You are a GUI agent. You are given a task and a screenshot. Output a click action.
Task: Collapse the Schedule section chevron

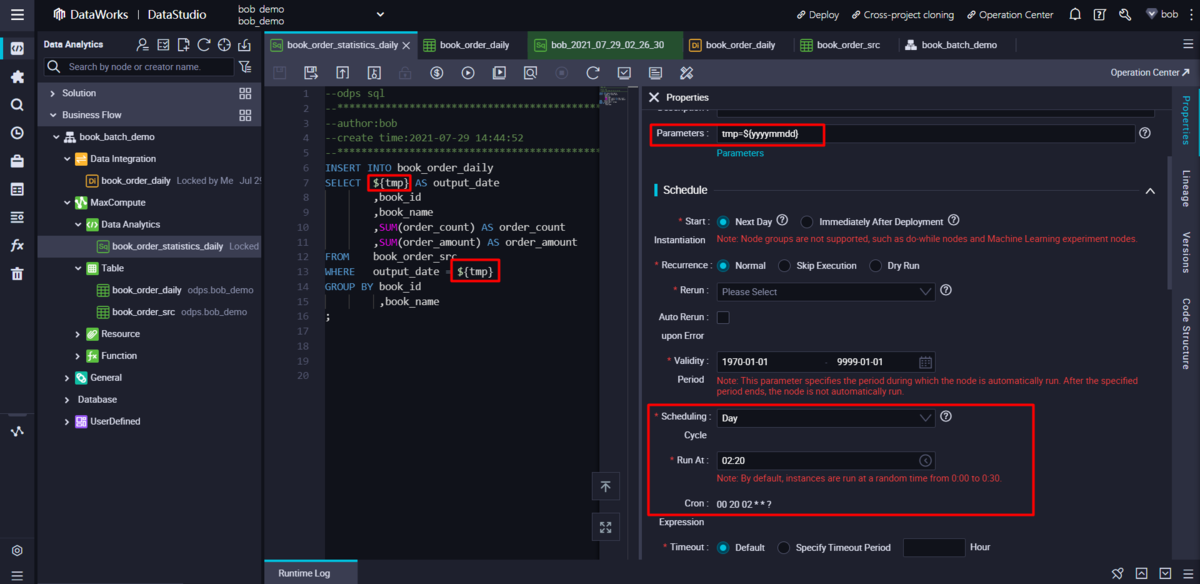[x=1150, y=190]
